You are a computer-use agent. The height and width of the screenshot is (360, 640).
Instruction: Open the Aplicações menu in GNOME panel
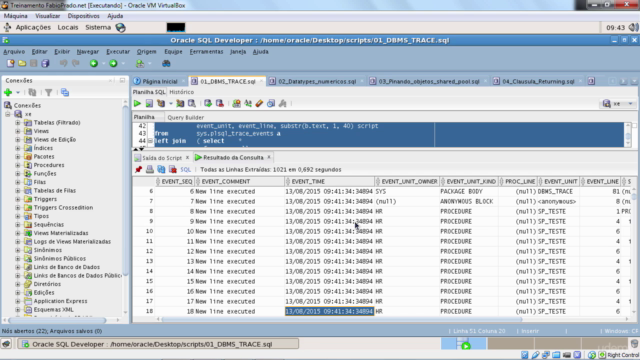[33, 27]
